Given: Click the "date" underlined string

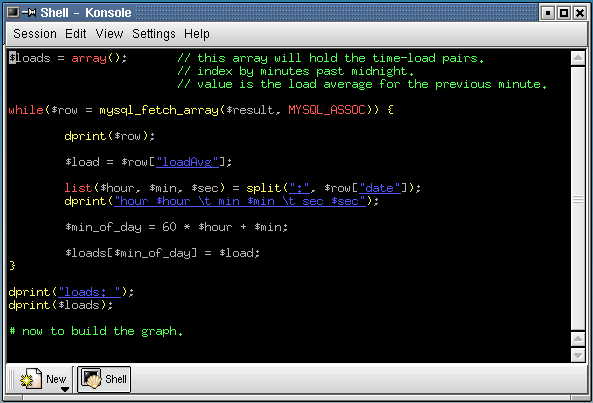Looking at the screenshot, I should [379, 188].
